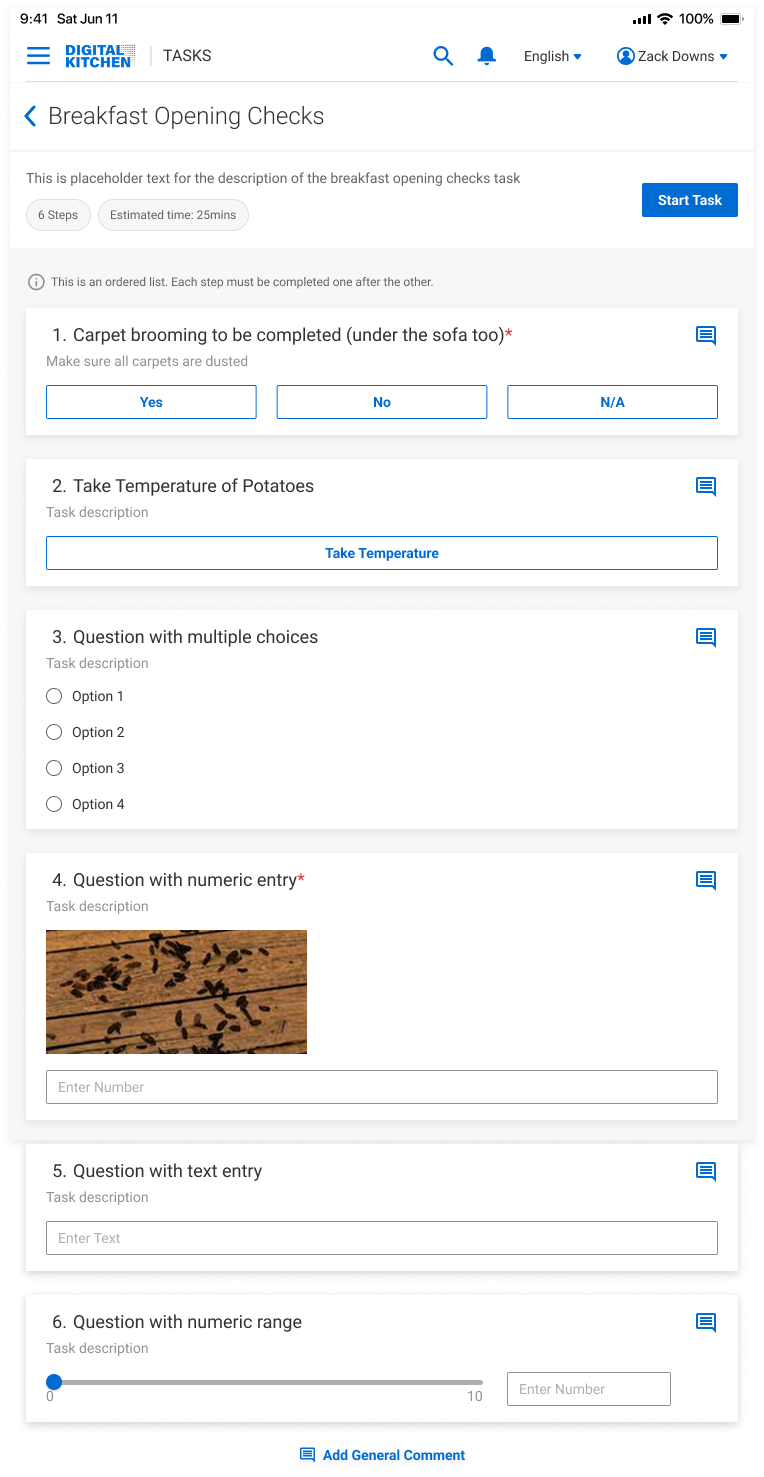Pick the Option 4 radio button
Screen dimensions: 764x1477
[54, 804]
